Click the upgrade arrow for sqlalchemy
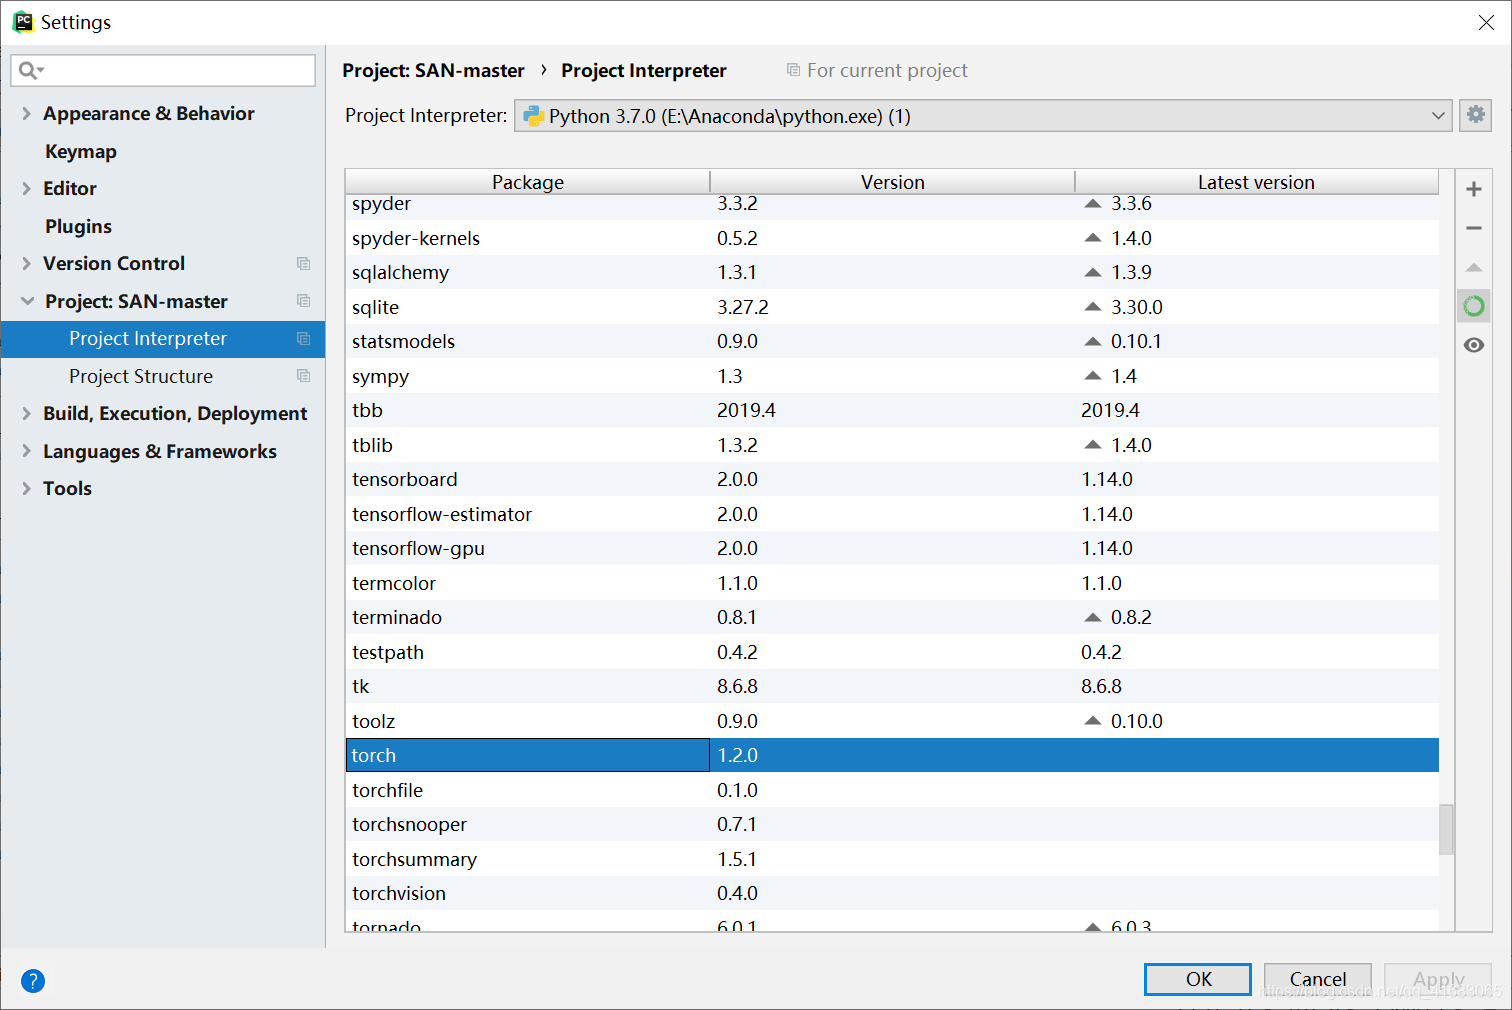This screenshot has height=1010, width=1512. coord(1093,272)
